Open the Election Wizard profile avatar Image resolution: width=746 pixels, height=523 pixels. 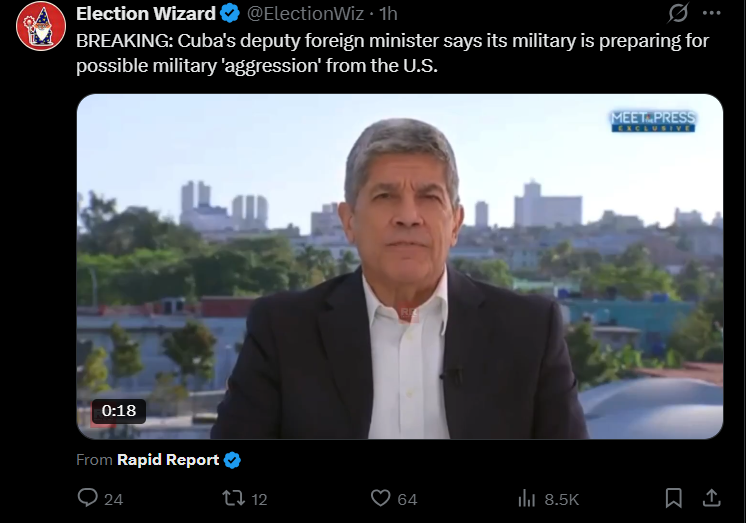(x=41, y=26)
